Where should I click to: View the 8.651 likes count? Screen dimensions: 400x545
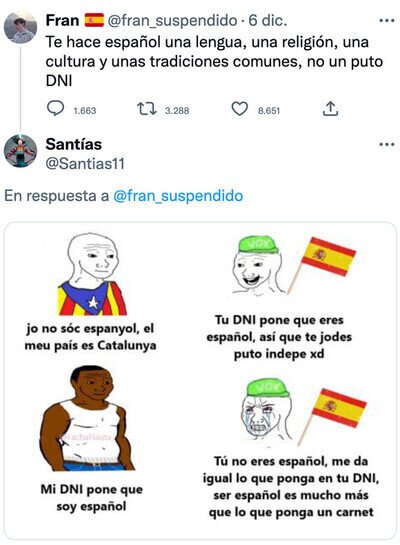(269, 111)
